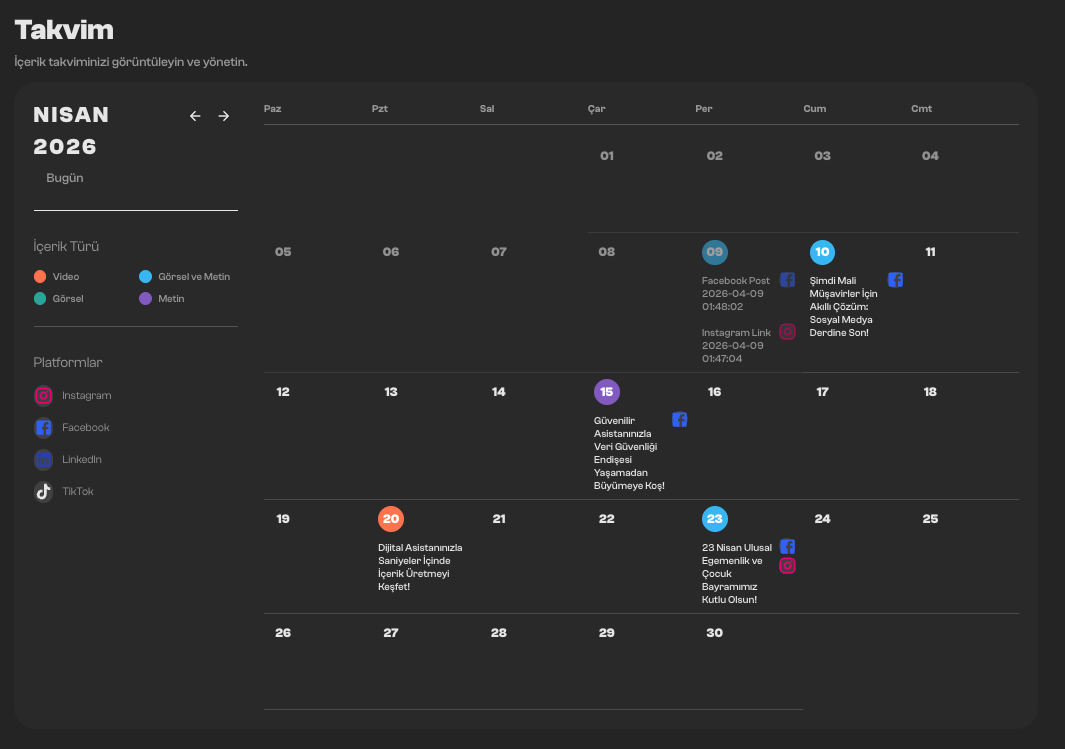Open the Facebook Post entry on April 09
The width and height of the screenshot is (1065, 749).
(736, 293)
